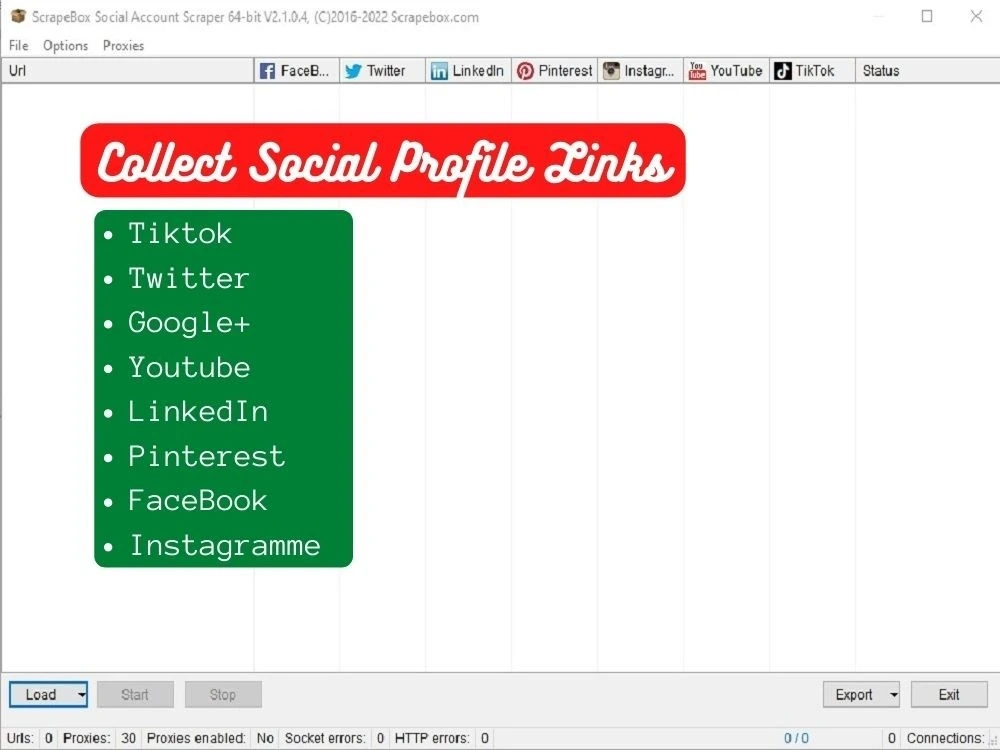Sort by the Status column header
The image size is (1000, 750).
(927, 71)
